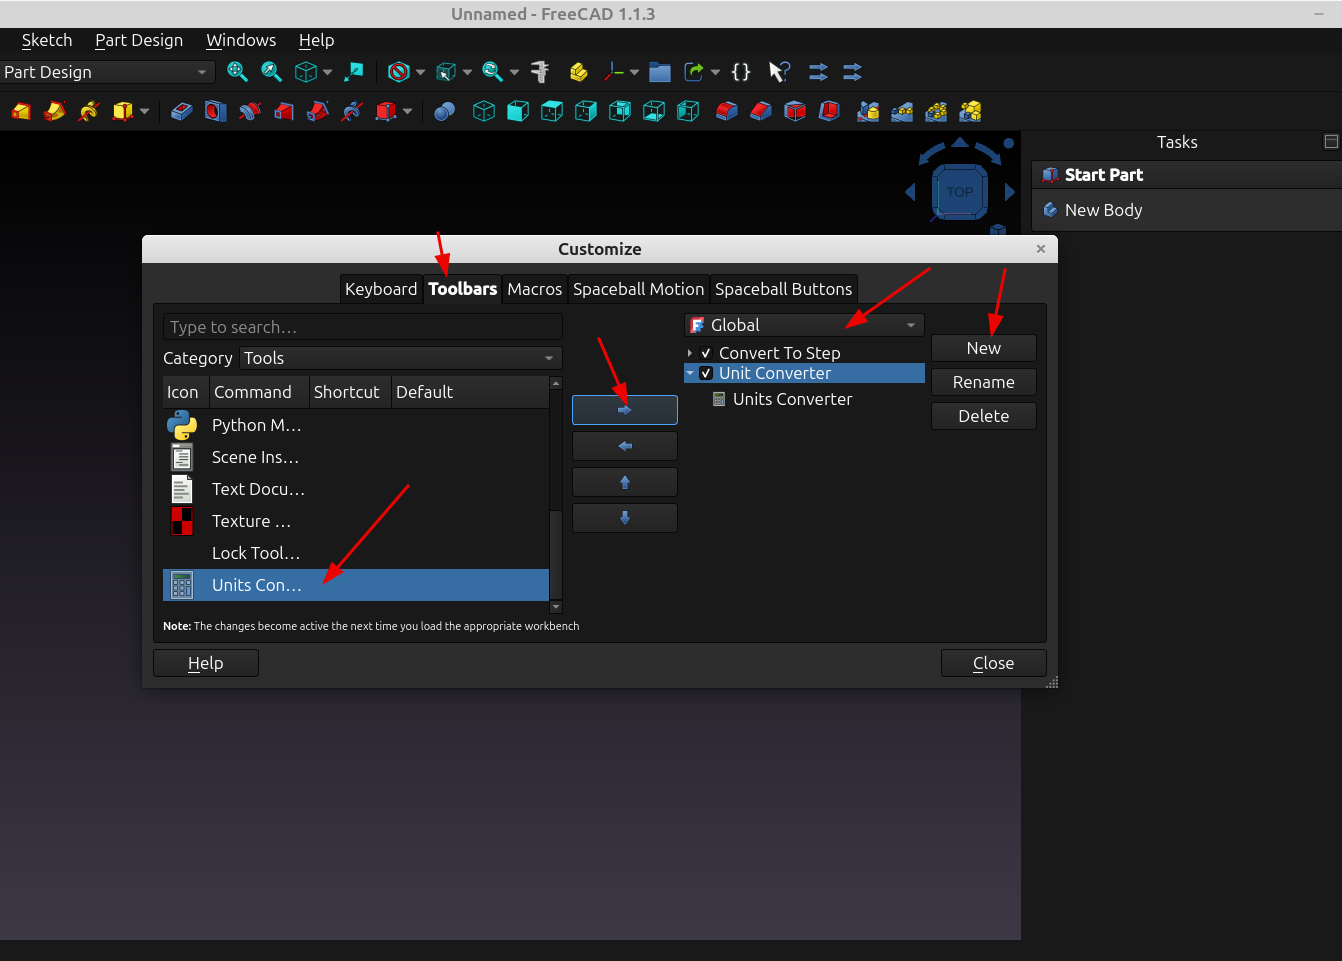Click the blue Pocket tool icon

181,111
